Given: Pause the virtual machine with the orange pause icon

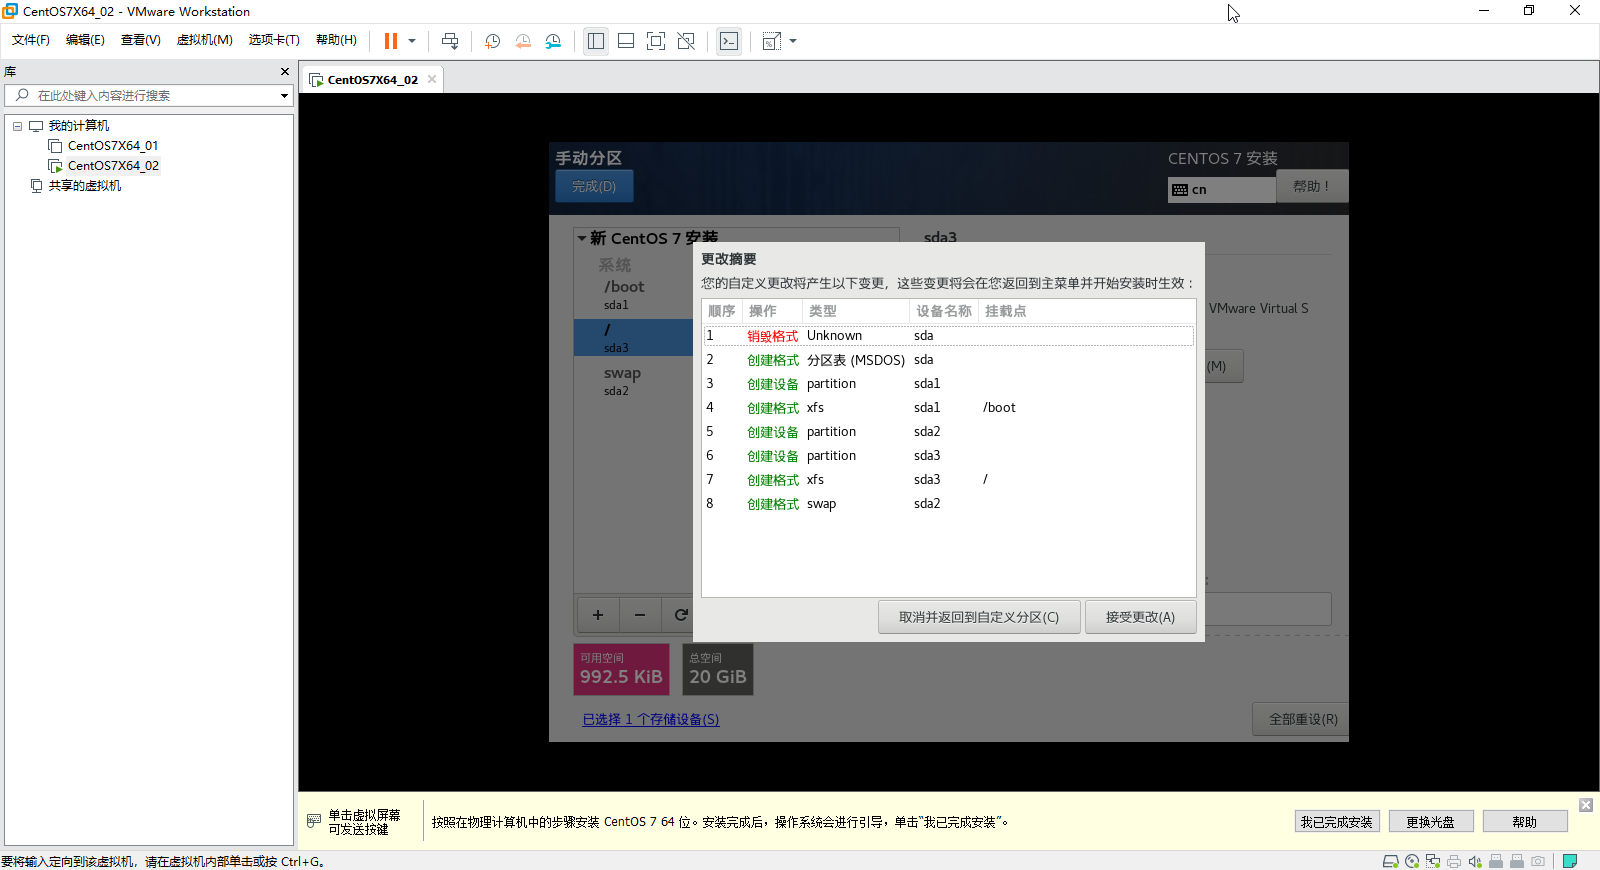Looking at the screenshot, I should (x=391, y=41).
